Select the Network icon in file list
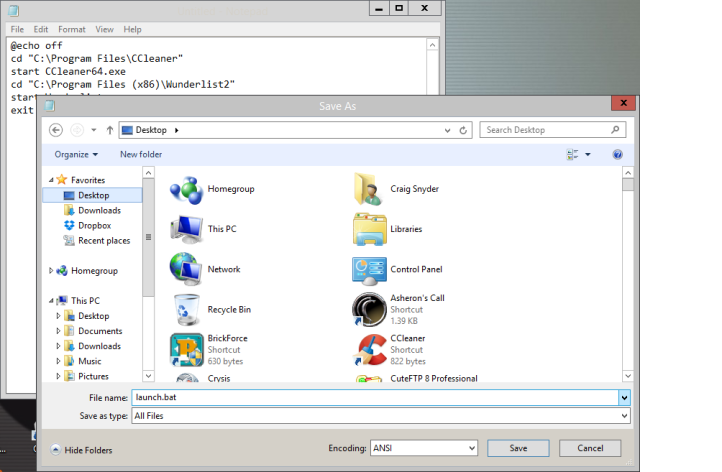Viewport: 722px width, 472px height. 186,269
